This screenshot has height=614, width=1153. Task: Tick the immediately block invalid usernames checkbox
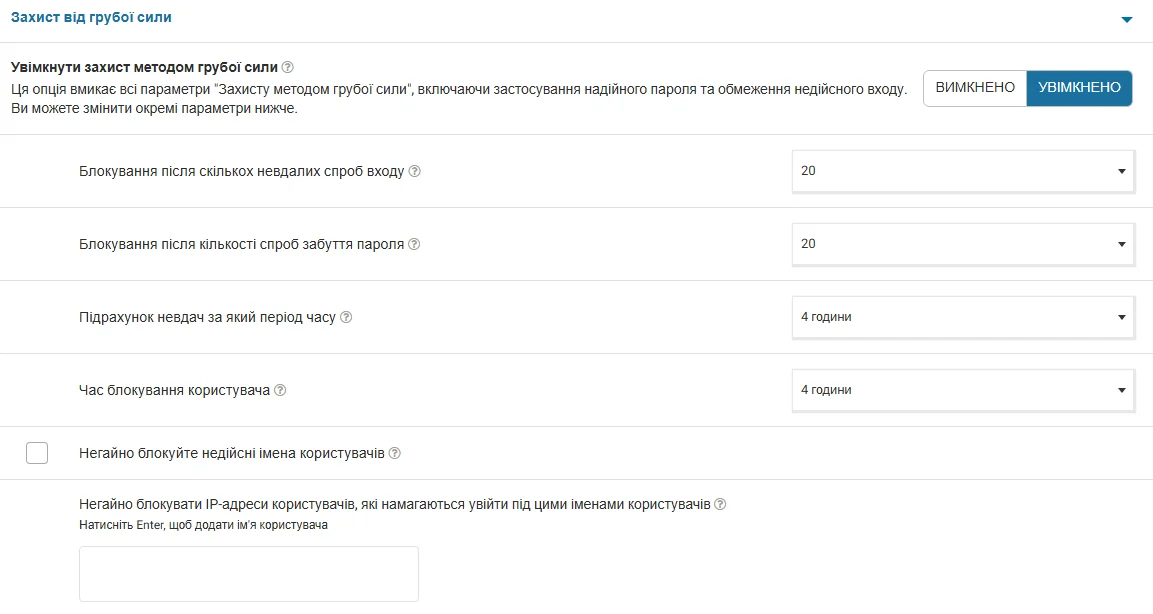tap(37, 453)
